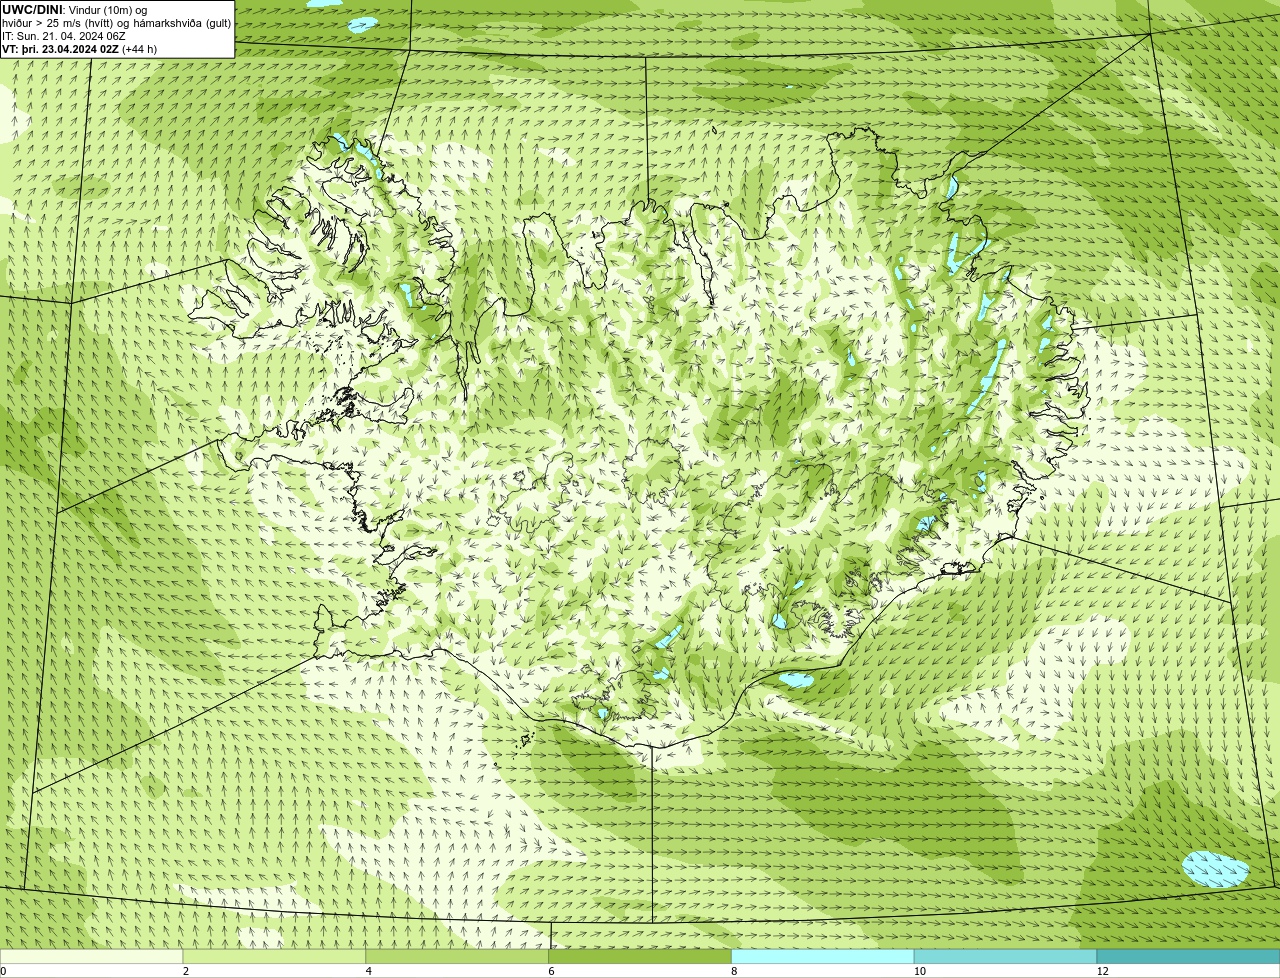Click the scale label '6'
1280x978 pixels.
(x=551, y=971)
